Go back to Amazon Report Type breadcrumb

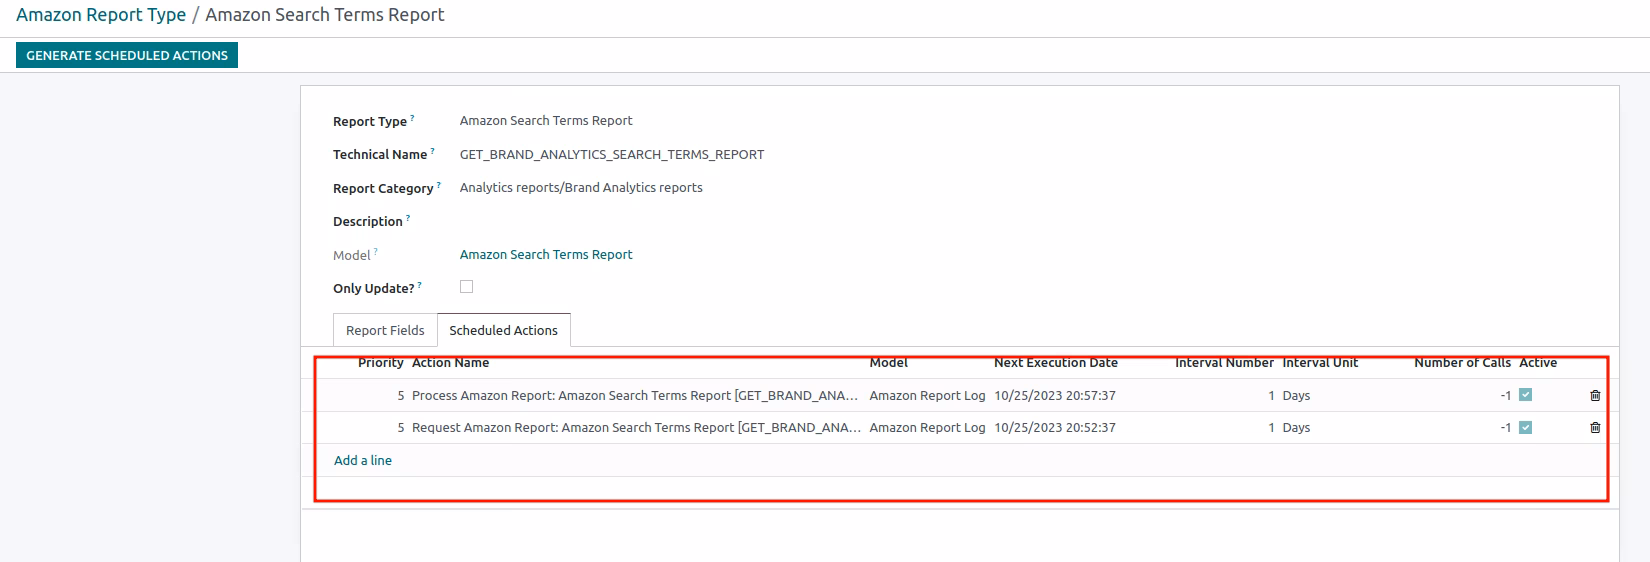[x=101, y=15]
